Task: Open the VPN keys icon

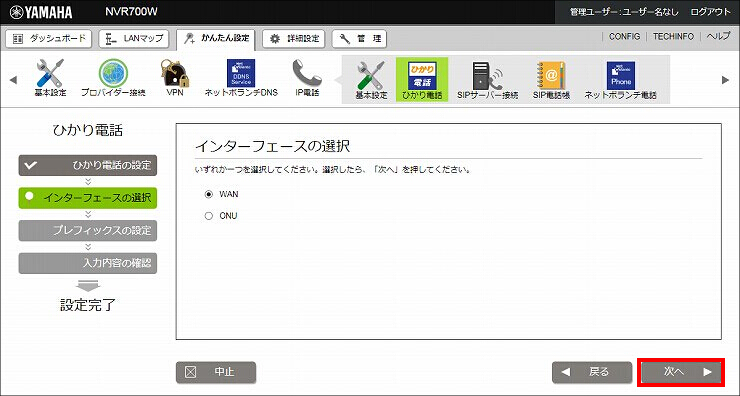Action: coord(175,78)
